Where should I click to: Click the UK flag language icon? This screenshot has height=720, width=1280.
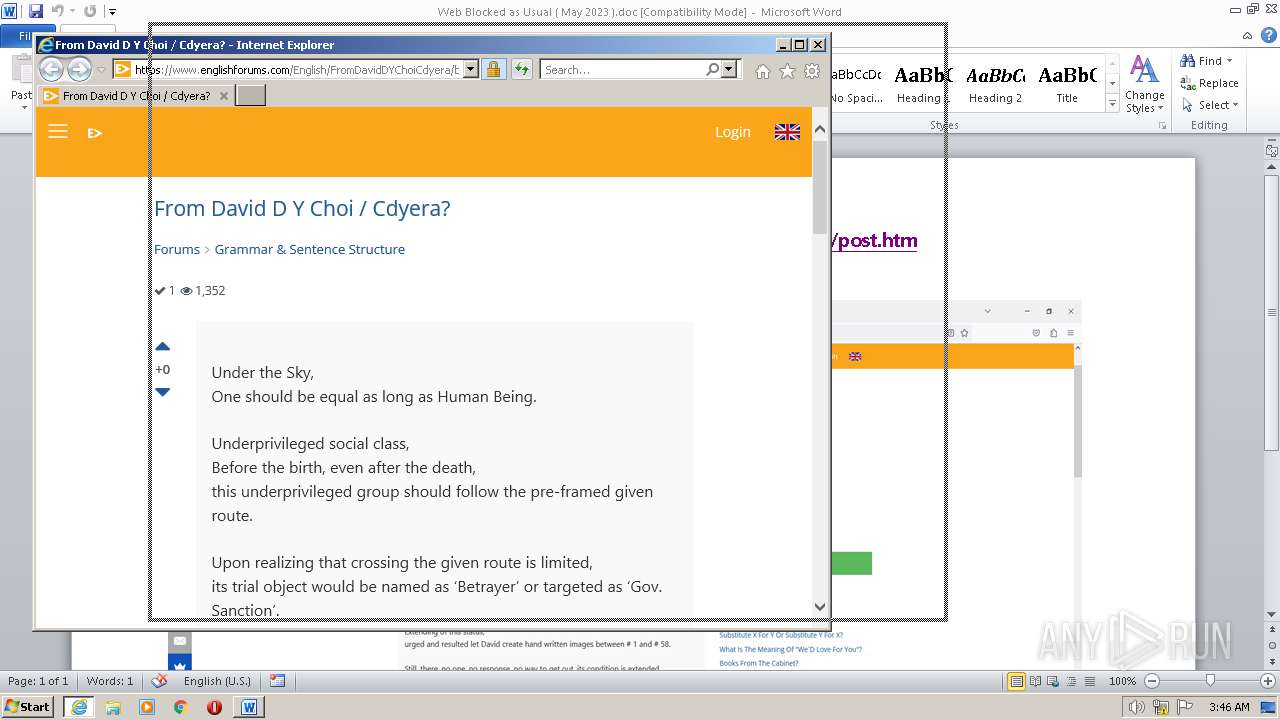coord(787,132)
